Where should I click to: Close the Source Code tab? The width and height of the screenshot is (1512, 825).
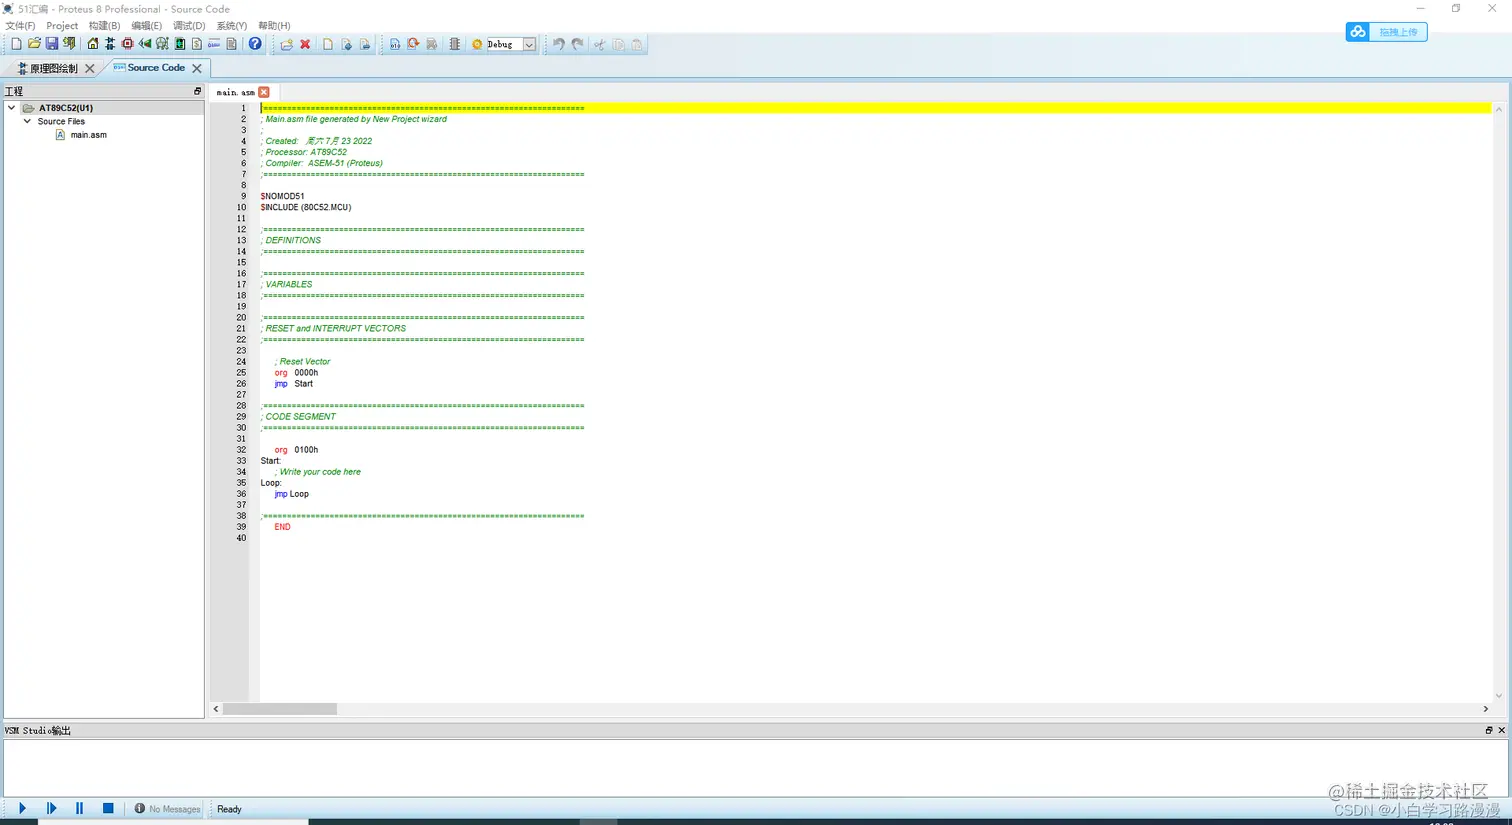tap(197, 68)
